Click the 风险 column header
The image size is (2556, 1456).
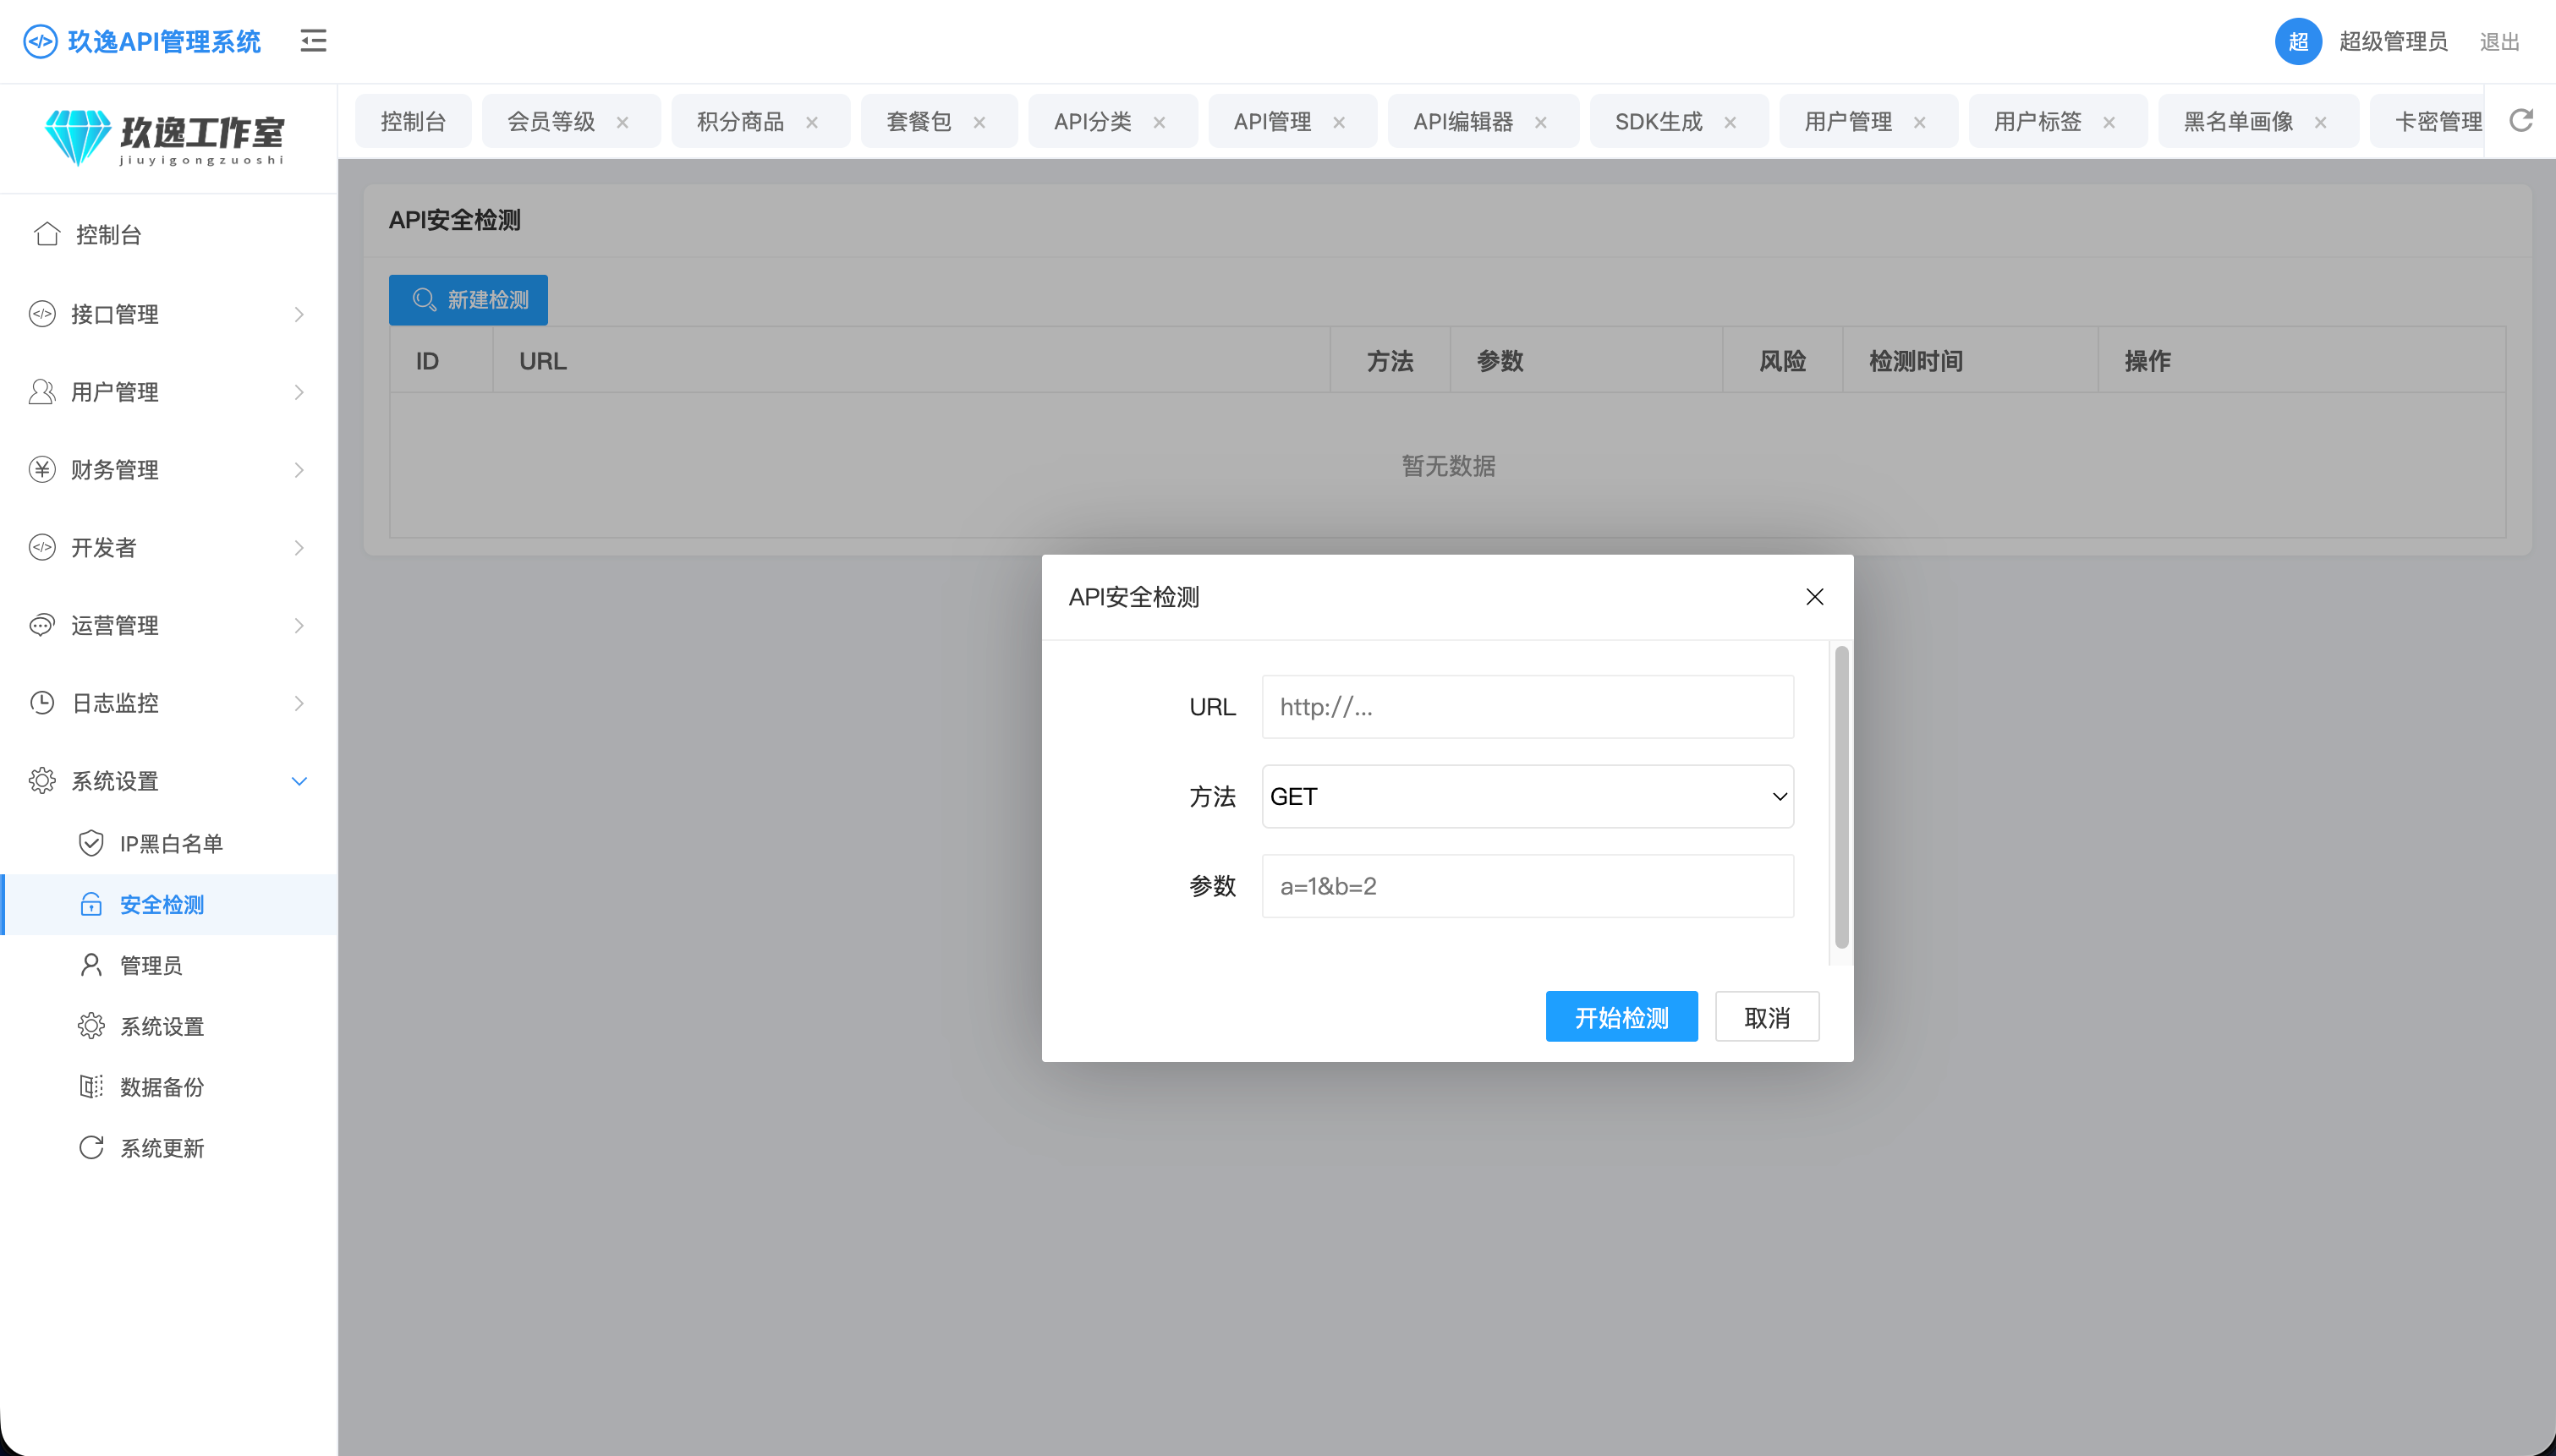1782,361
